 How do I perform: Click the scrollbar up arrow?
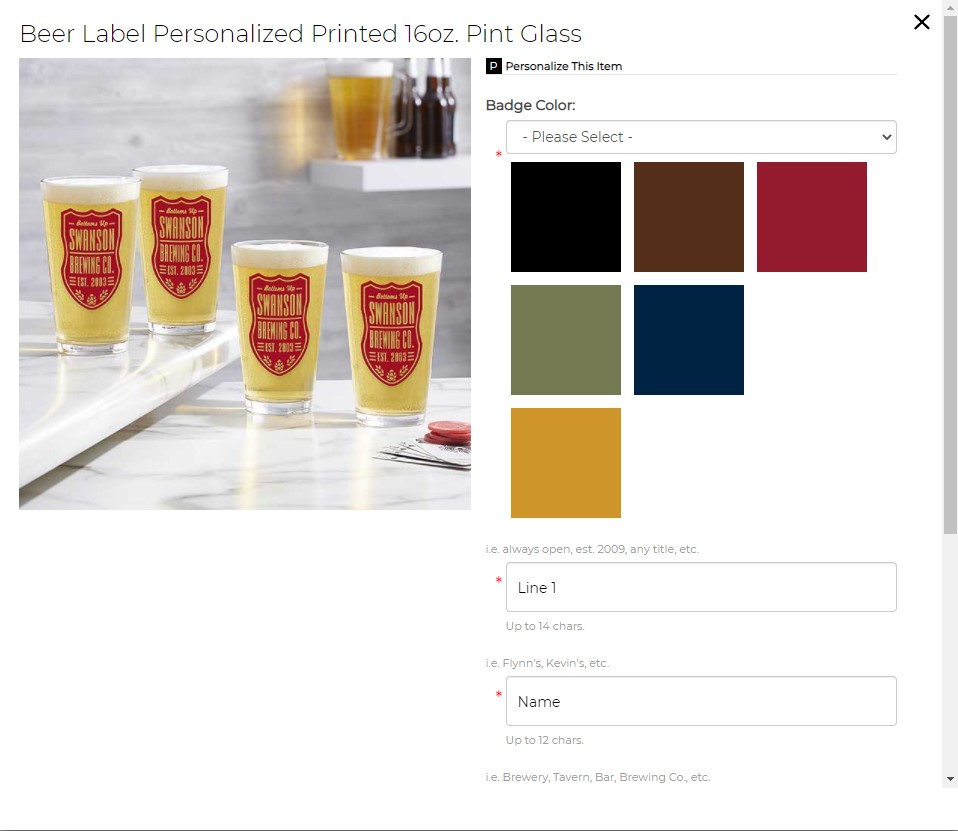coord(950,7)
